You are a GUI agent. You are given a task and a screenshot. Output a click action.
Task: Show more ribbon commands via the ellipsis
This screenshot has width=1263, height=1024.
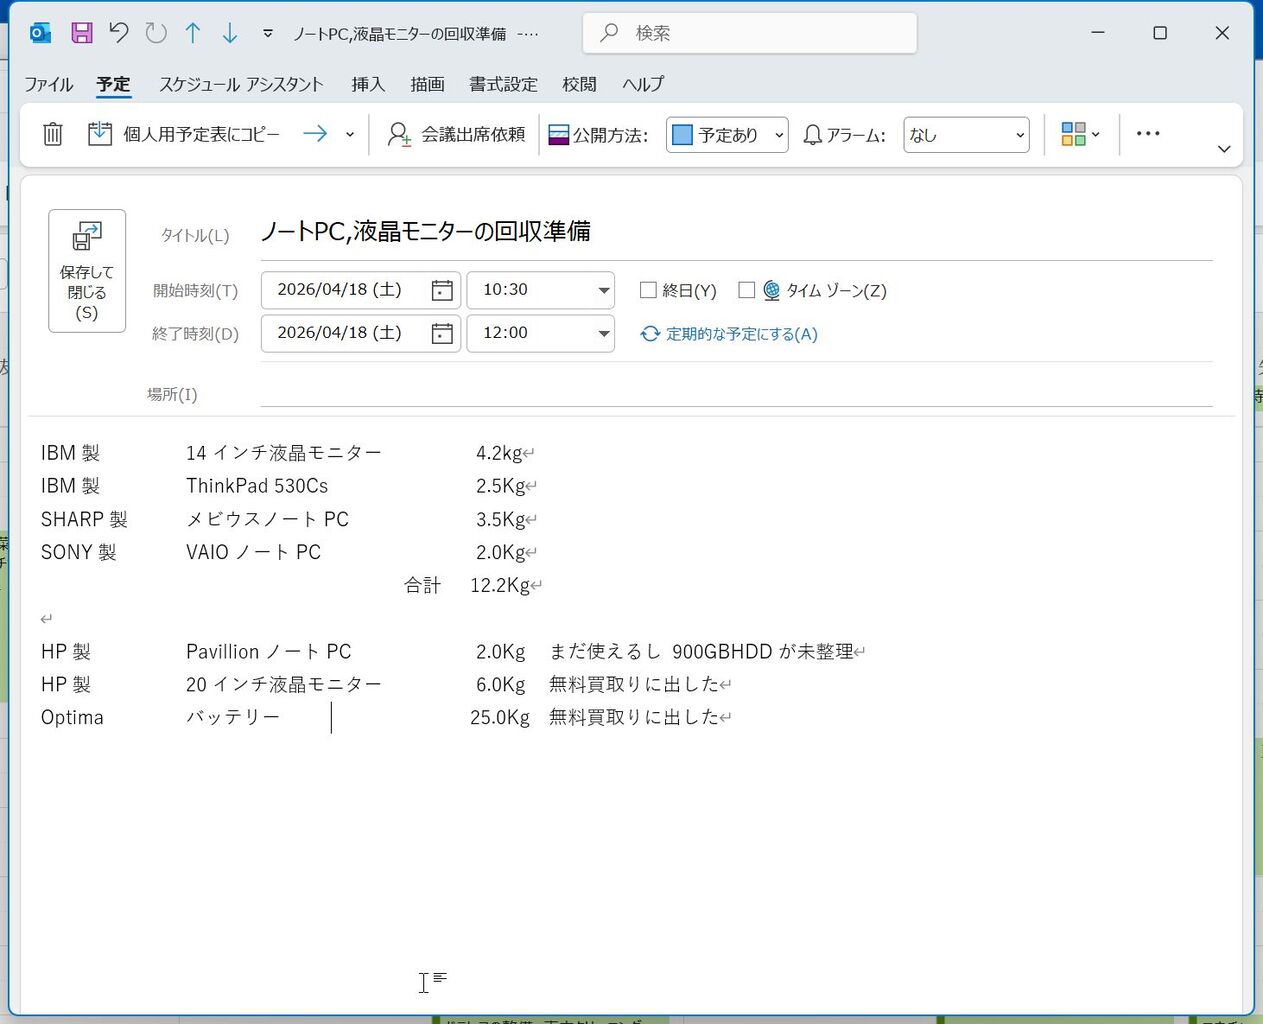[1148, 134]
